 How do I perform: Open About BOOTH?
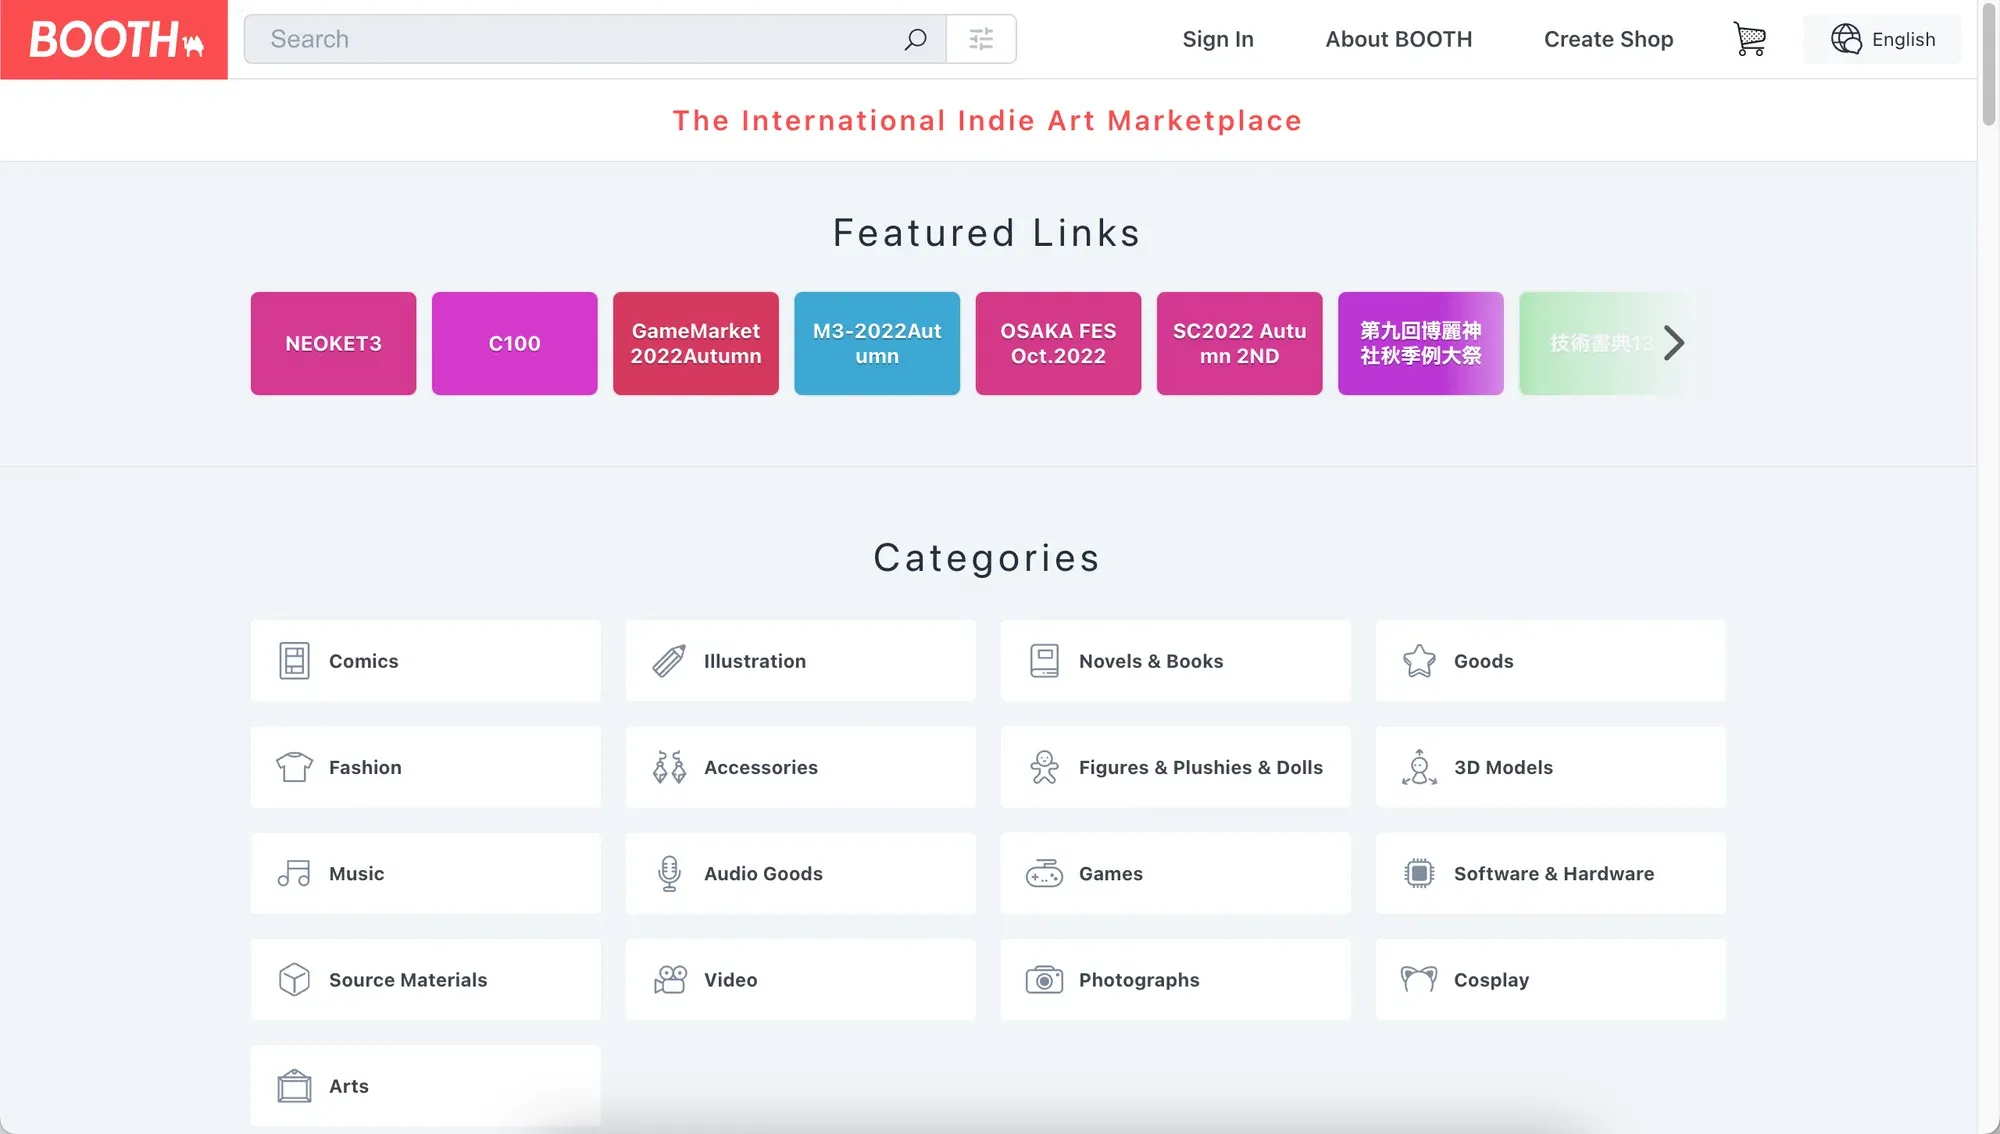click(1398, 39)
